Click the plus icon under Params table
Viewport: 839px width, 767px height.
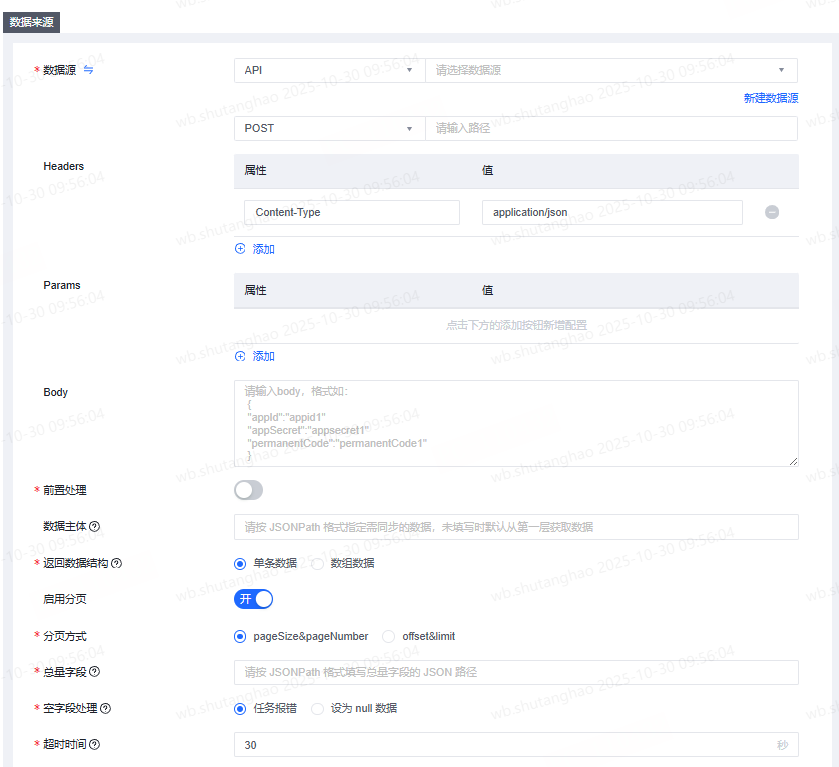(240, 356)
